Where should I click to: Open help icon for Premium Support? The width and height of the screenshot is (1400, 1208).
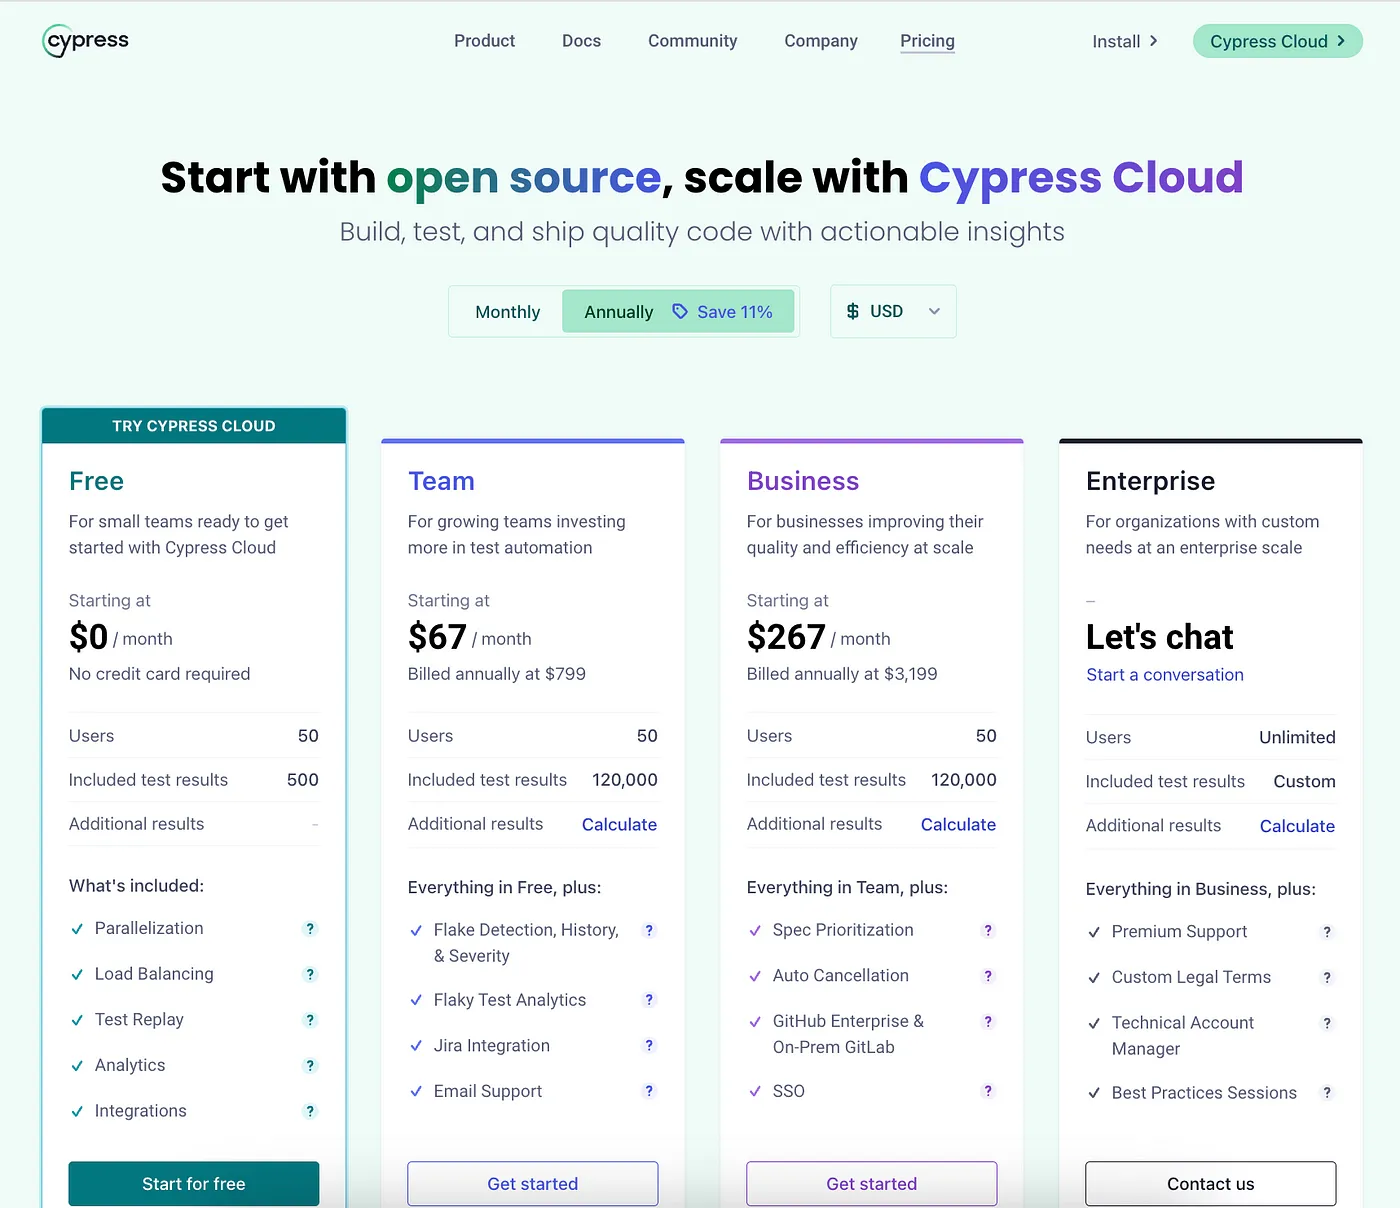[1327, 932]
